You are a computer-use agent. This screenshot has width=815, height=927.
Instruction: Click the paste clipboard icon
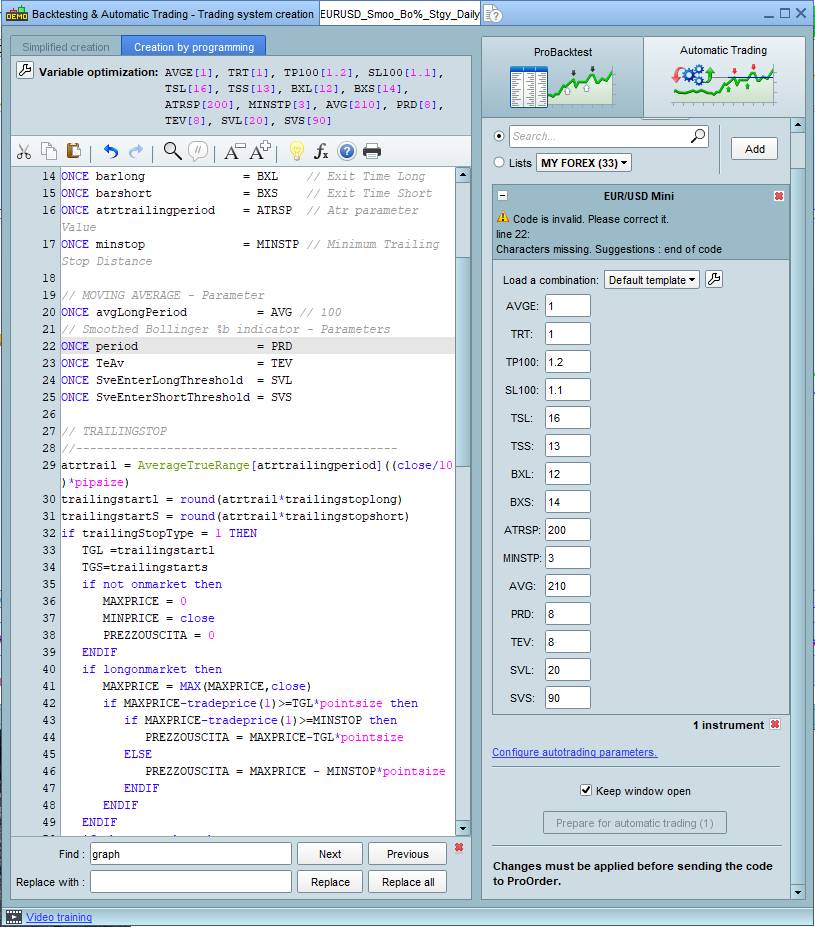(x=74, y=151)
